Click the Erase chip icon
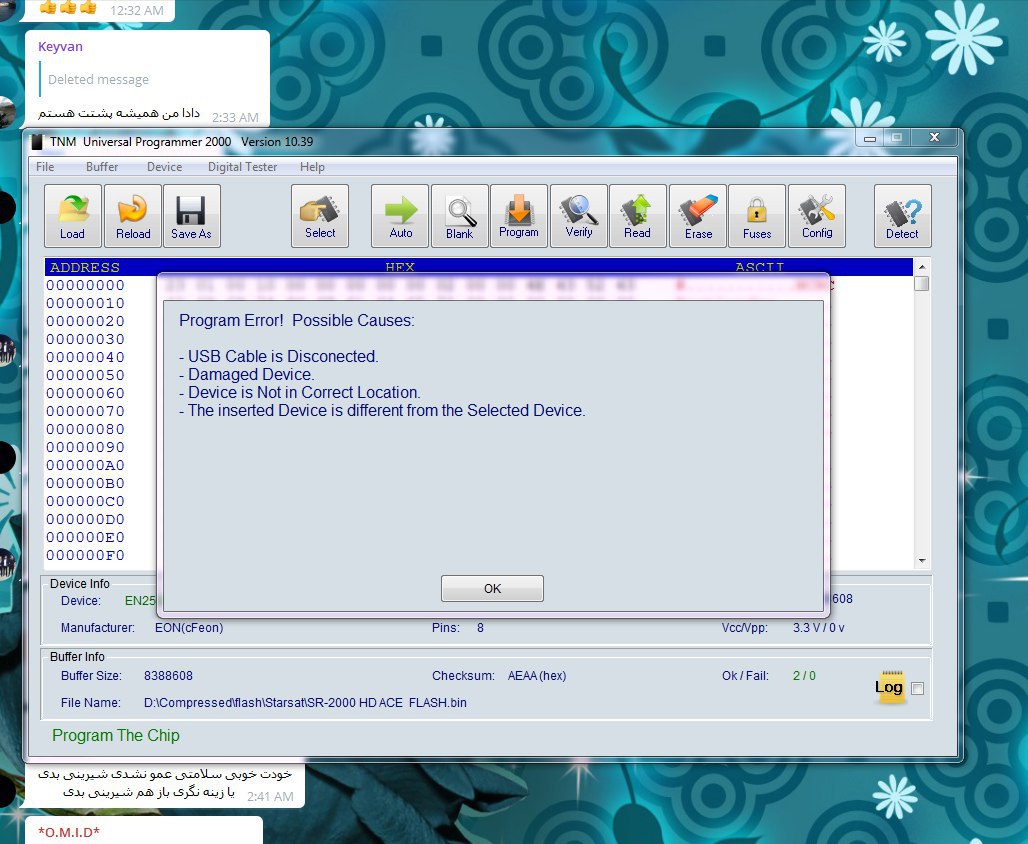Image resolution: width=1028 pixels, height=844 pixels. [698, 216]
